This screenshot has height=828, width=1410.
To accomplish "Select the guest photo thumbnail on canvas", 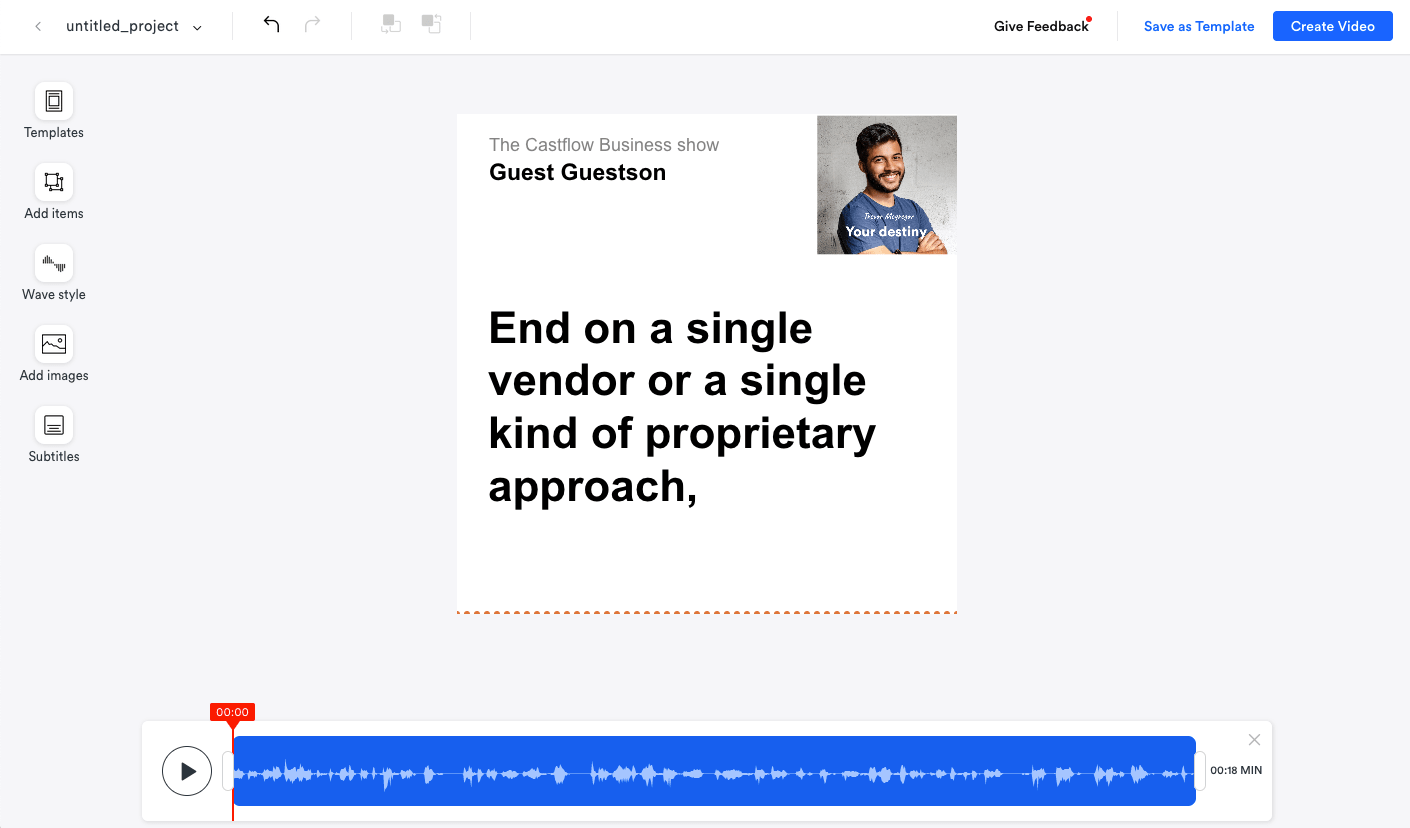I will point(886,185).
